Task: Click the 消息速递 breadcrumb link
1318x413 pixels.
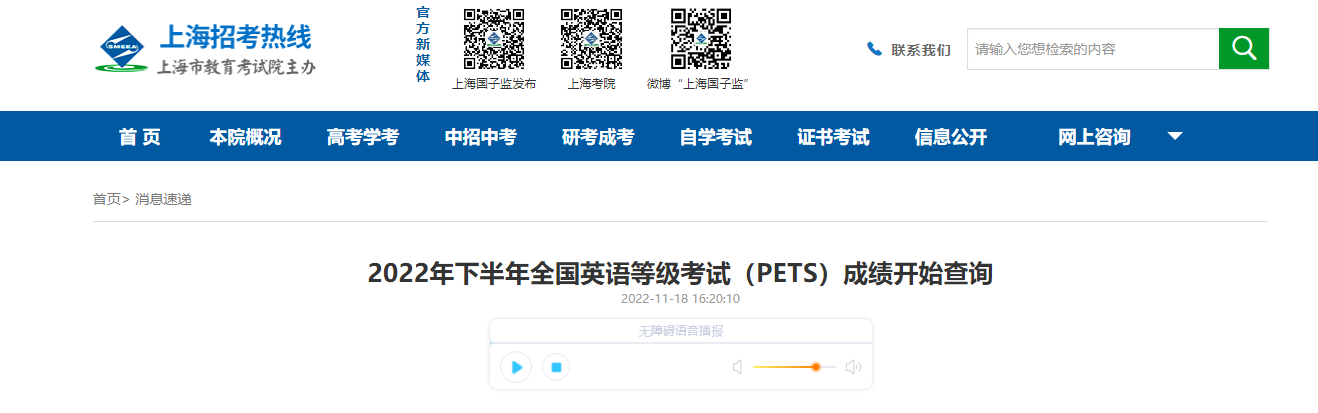Action: coord(163,199)
